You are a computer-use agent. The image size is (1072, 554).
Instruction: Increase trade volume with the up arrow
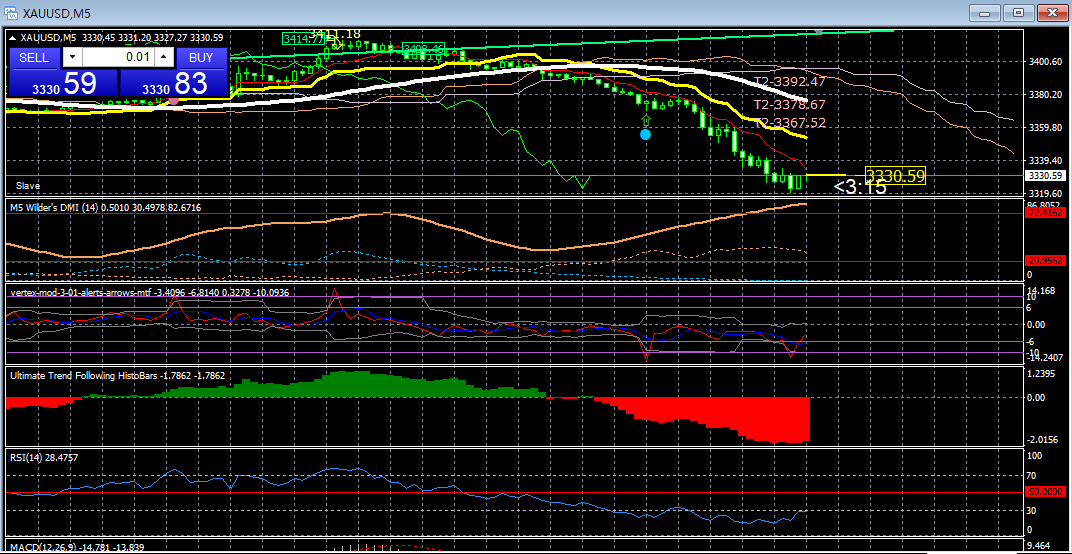[164, 57]
